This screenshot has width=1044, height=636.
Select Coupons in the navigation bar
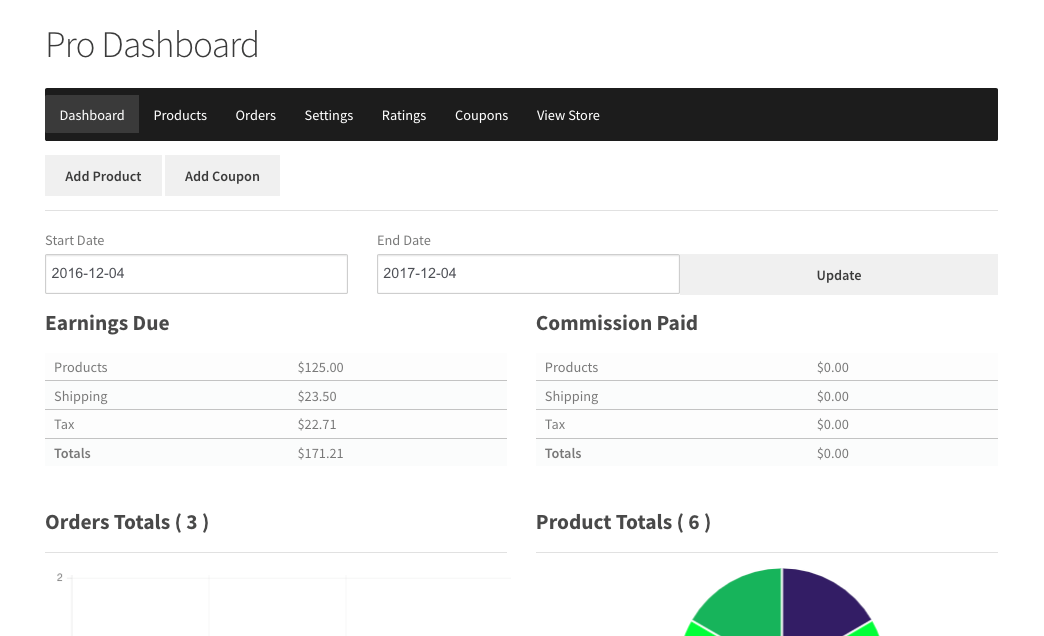click(481, 115)
